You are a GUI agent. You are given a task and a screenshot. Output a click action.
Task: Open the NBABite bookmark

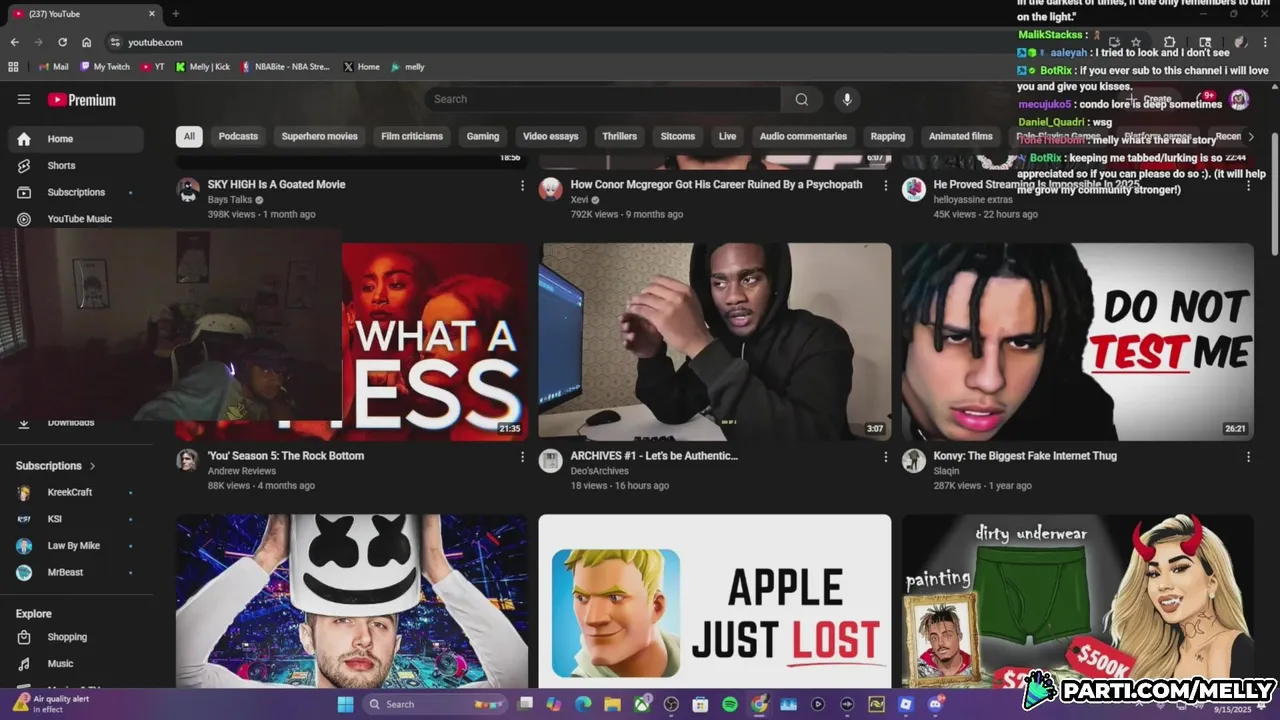[x=285, y=67]
